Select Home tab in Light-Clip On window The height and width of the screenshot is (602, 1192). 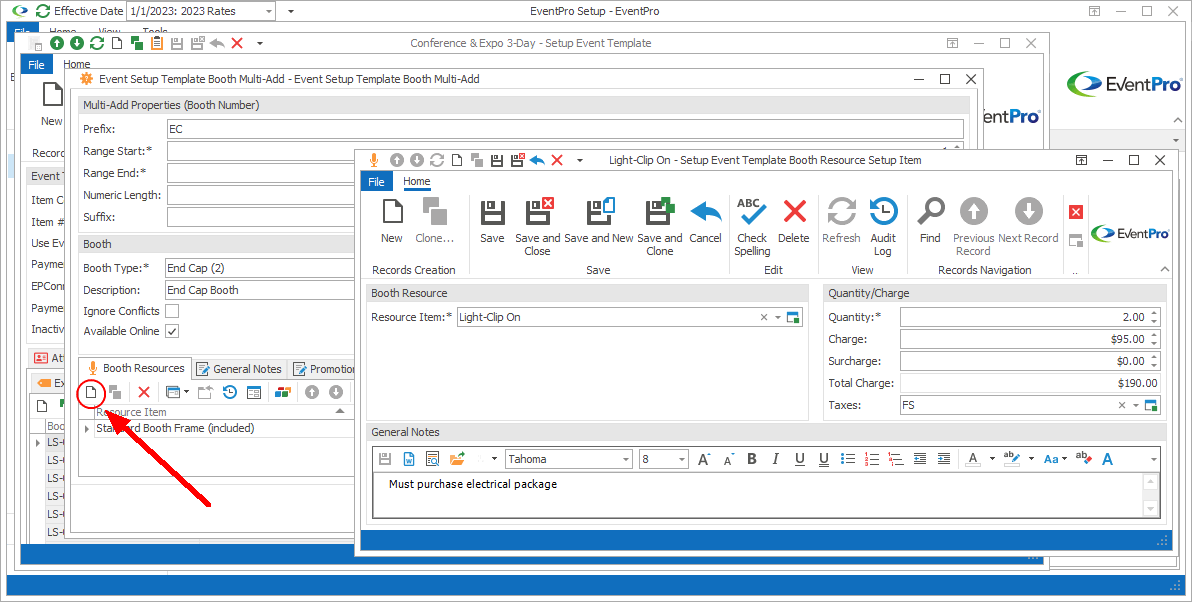click(x=417, y=182)
